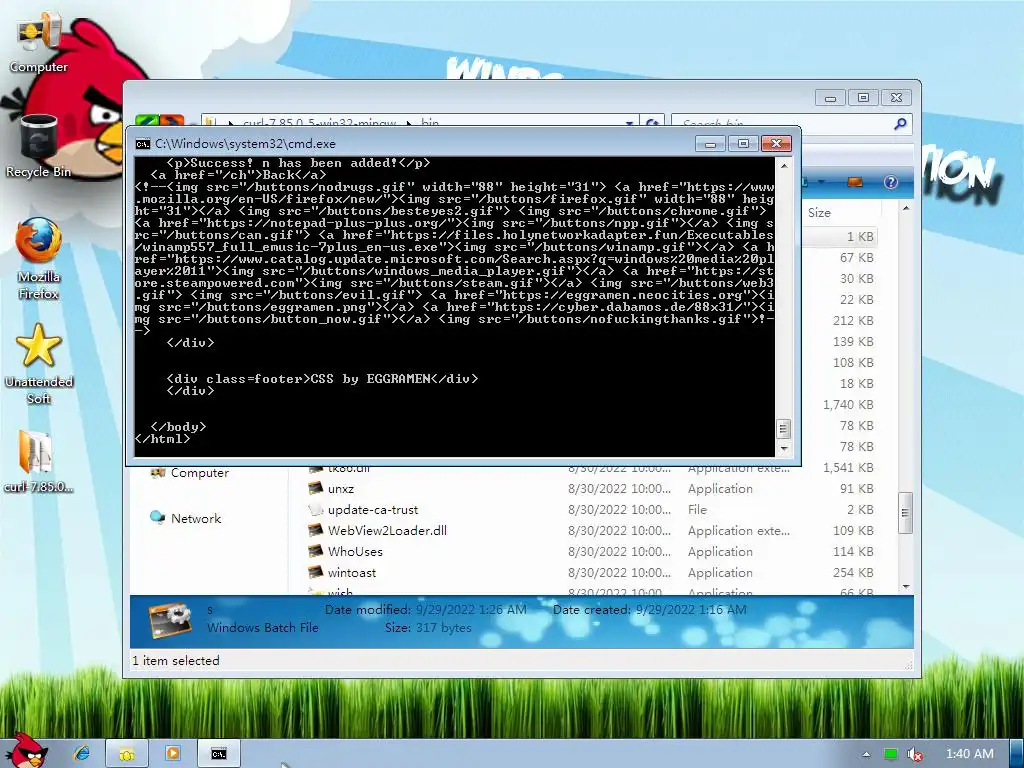Click into the Search bin field
This screenshot has width=1024, height=768.
[x=784, y=122]
